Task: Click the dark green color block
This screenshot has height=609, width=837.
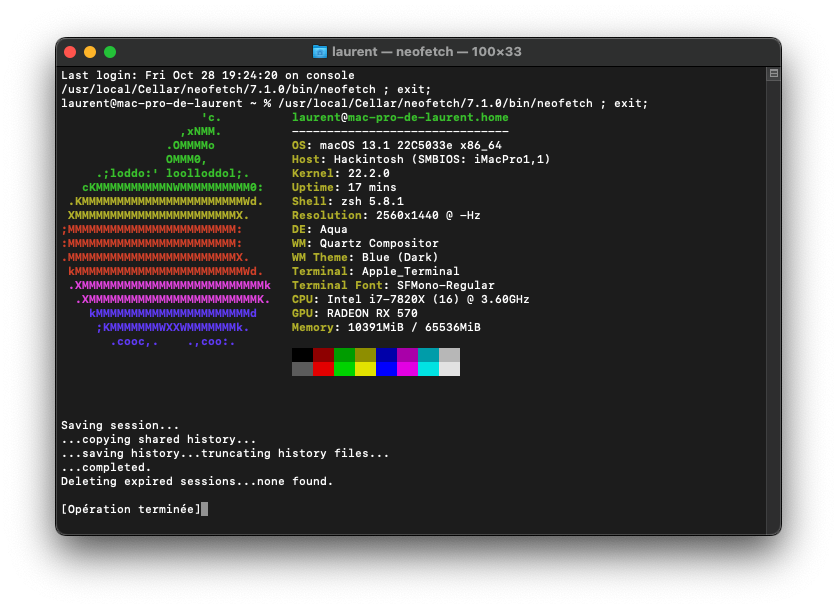Action: coord(344,355)
